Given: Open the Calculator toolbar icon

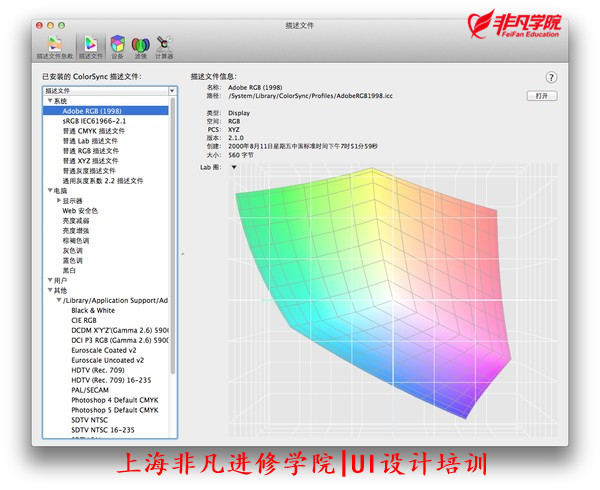Looking at the screenshot, I should (164, 47).
